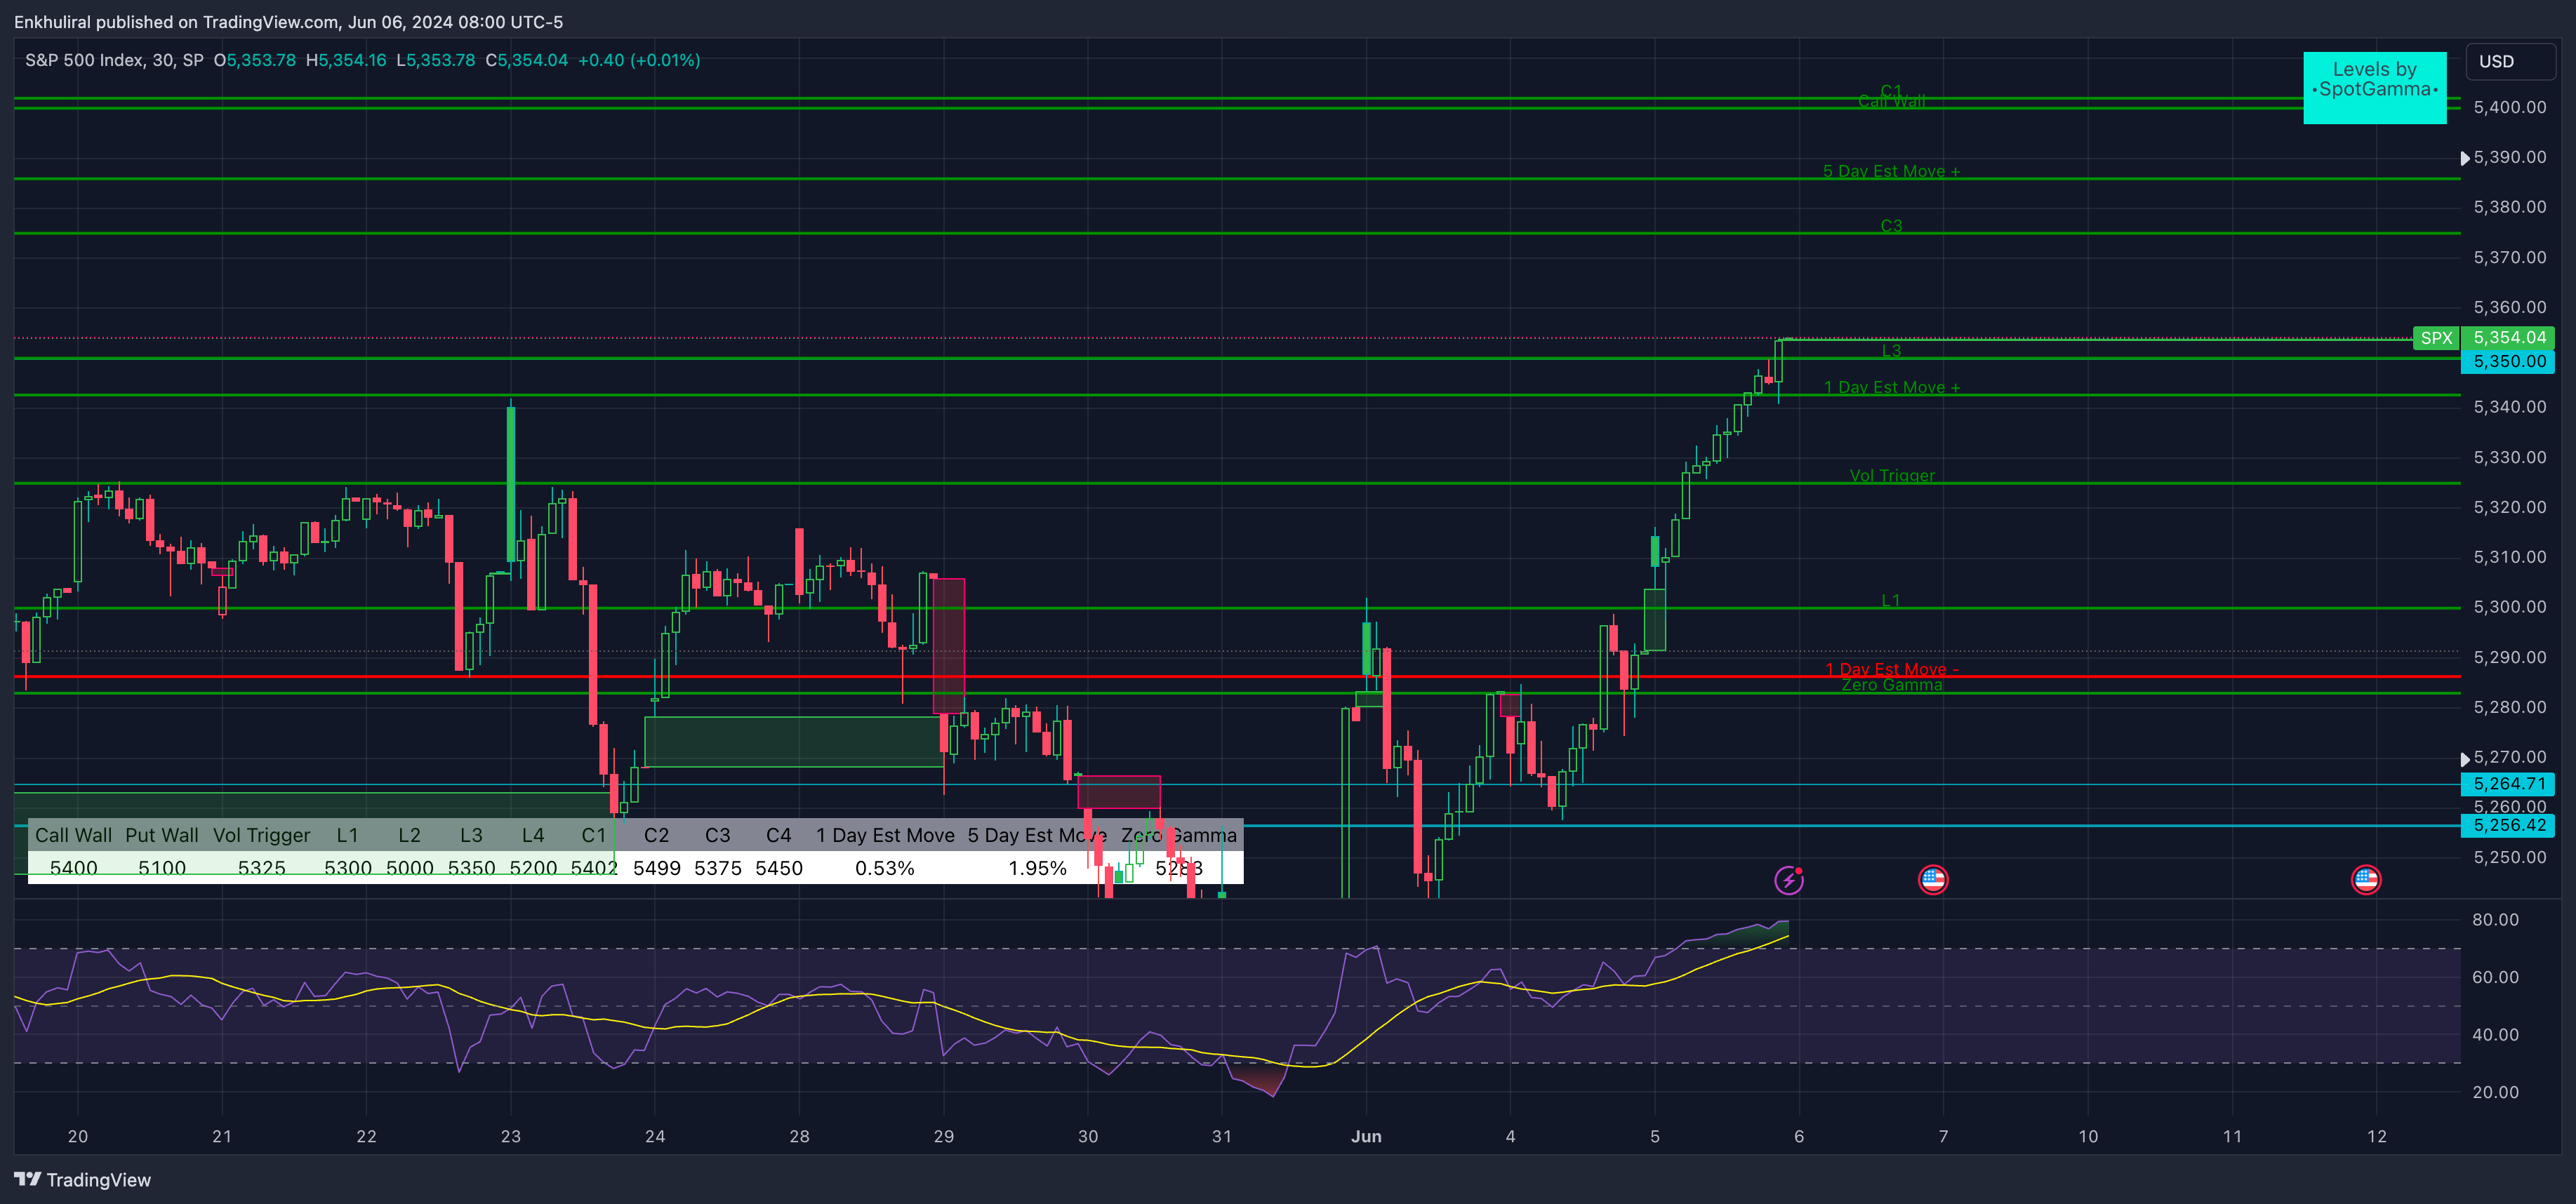The width and height of the screenshot is (2576, 1204).
Task: Click the Levels by SpotGamma box
Action: [2374, 88]
